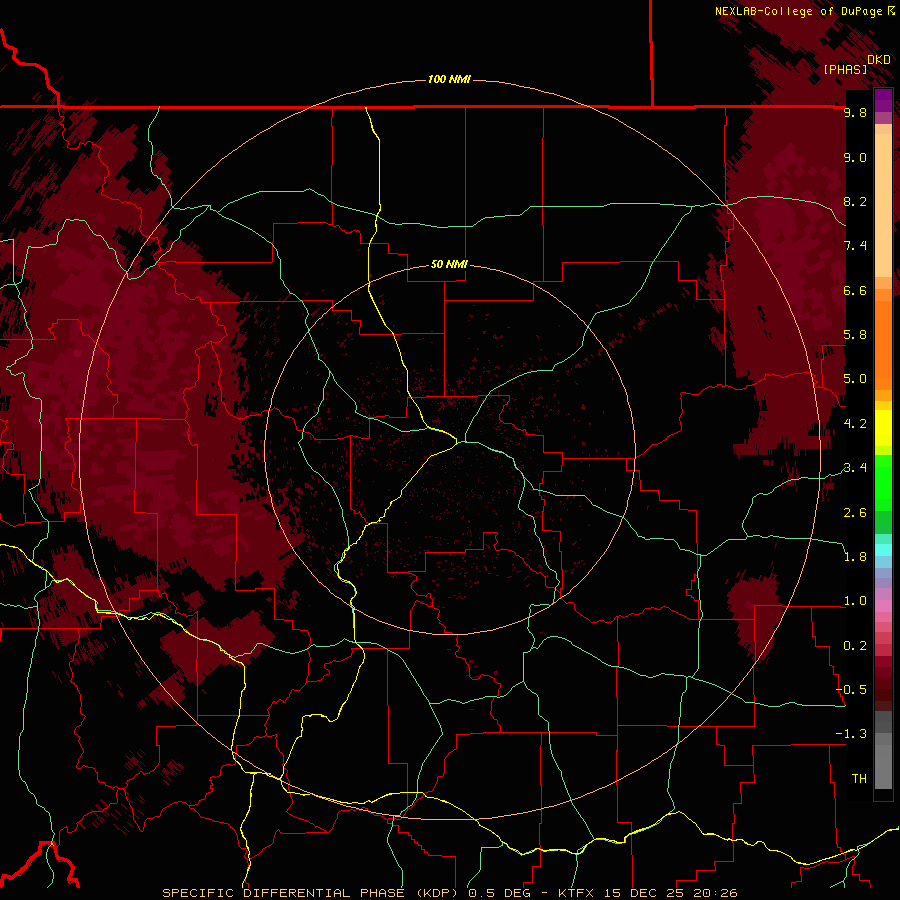
Task: Select the 4.2 value on the color scale
Action: pyautogui.click(x=855, y=424)
